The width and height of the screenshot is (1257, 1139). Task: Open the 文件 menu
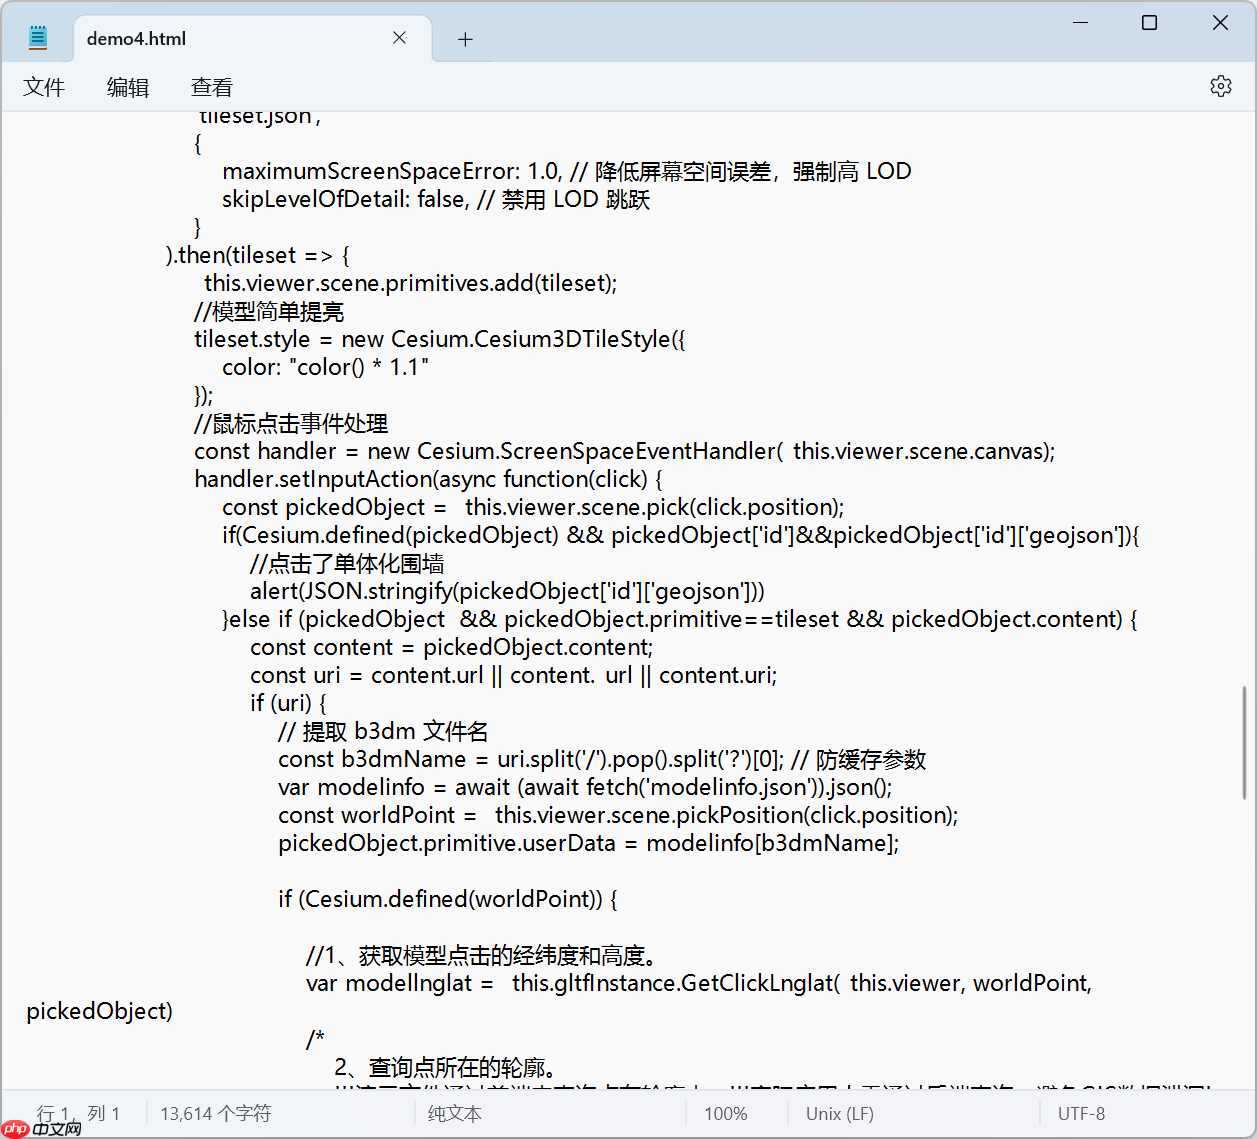44,87
